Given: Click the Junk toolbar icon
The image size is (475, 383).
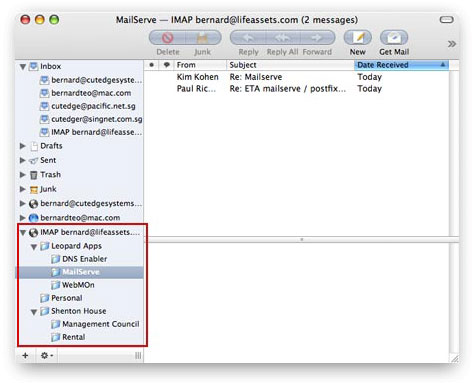Looking at the screenshot, I should 203,38.
